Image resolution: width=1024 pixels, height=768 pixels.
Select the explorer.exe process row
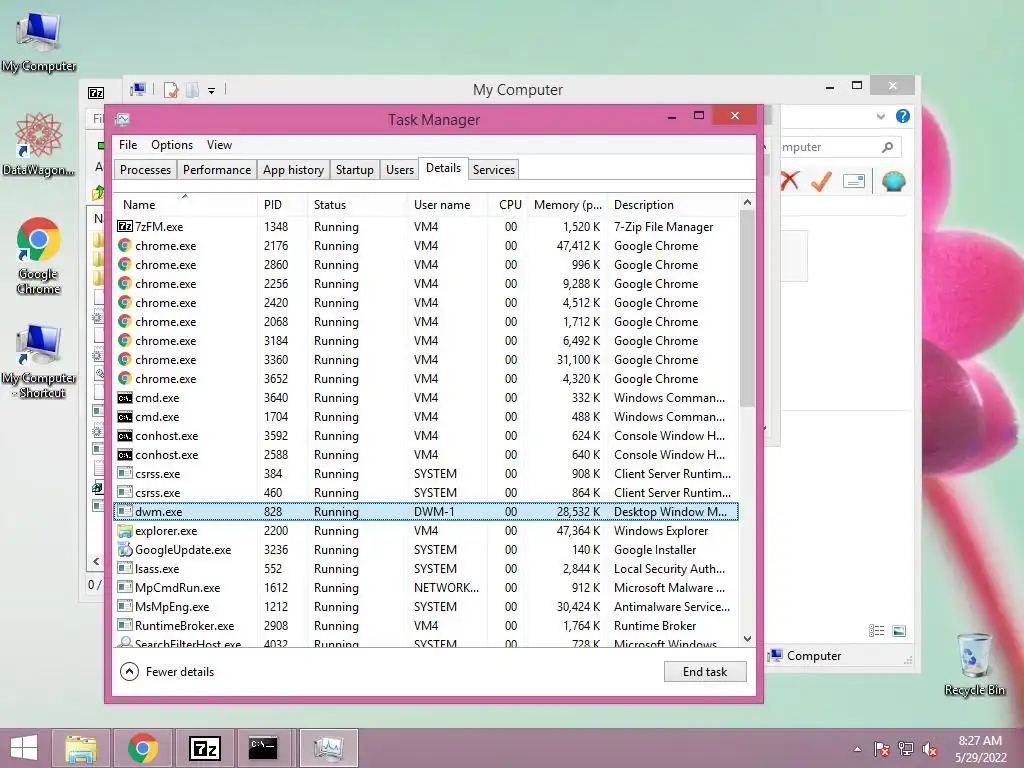(x=426, y=531)
